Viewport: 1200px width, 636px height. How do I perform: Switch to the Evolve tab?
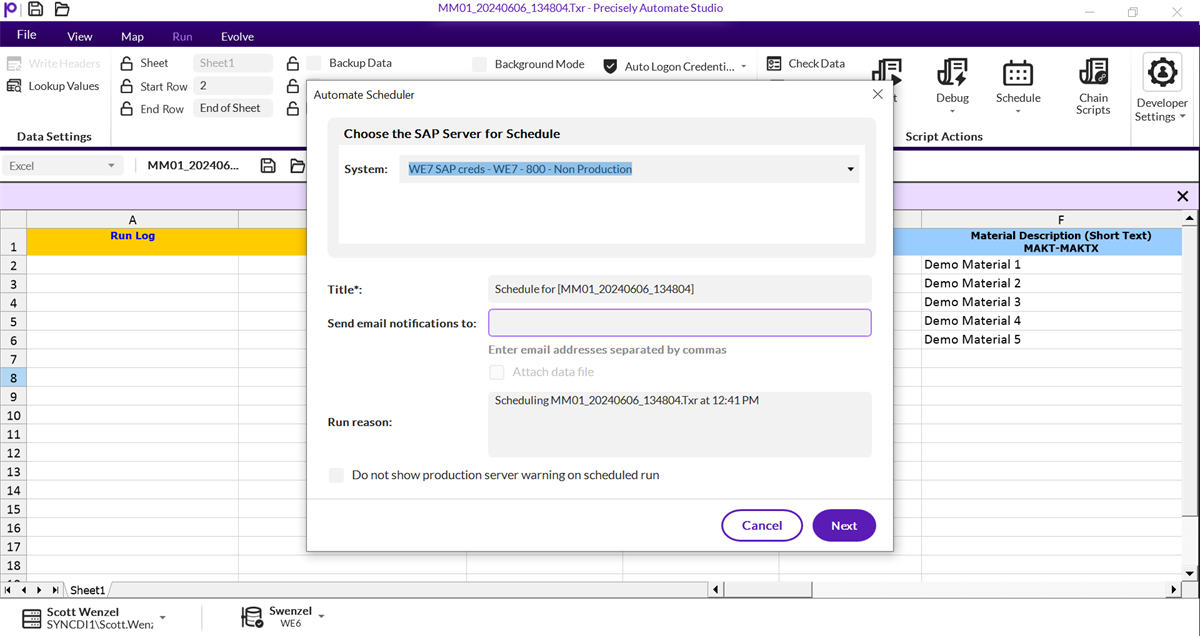pos(237,36)
